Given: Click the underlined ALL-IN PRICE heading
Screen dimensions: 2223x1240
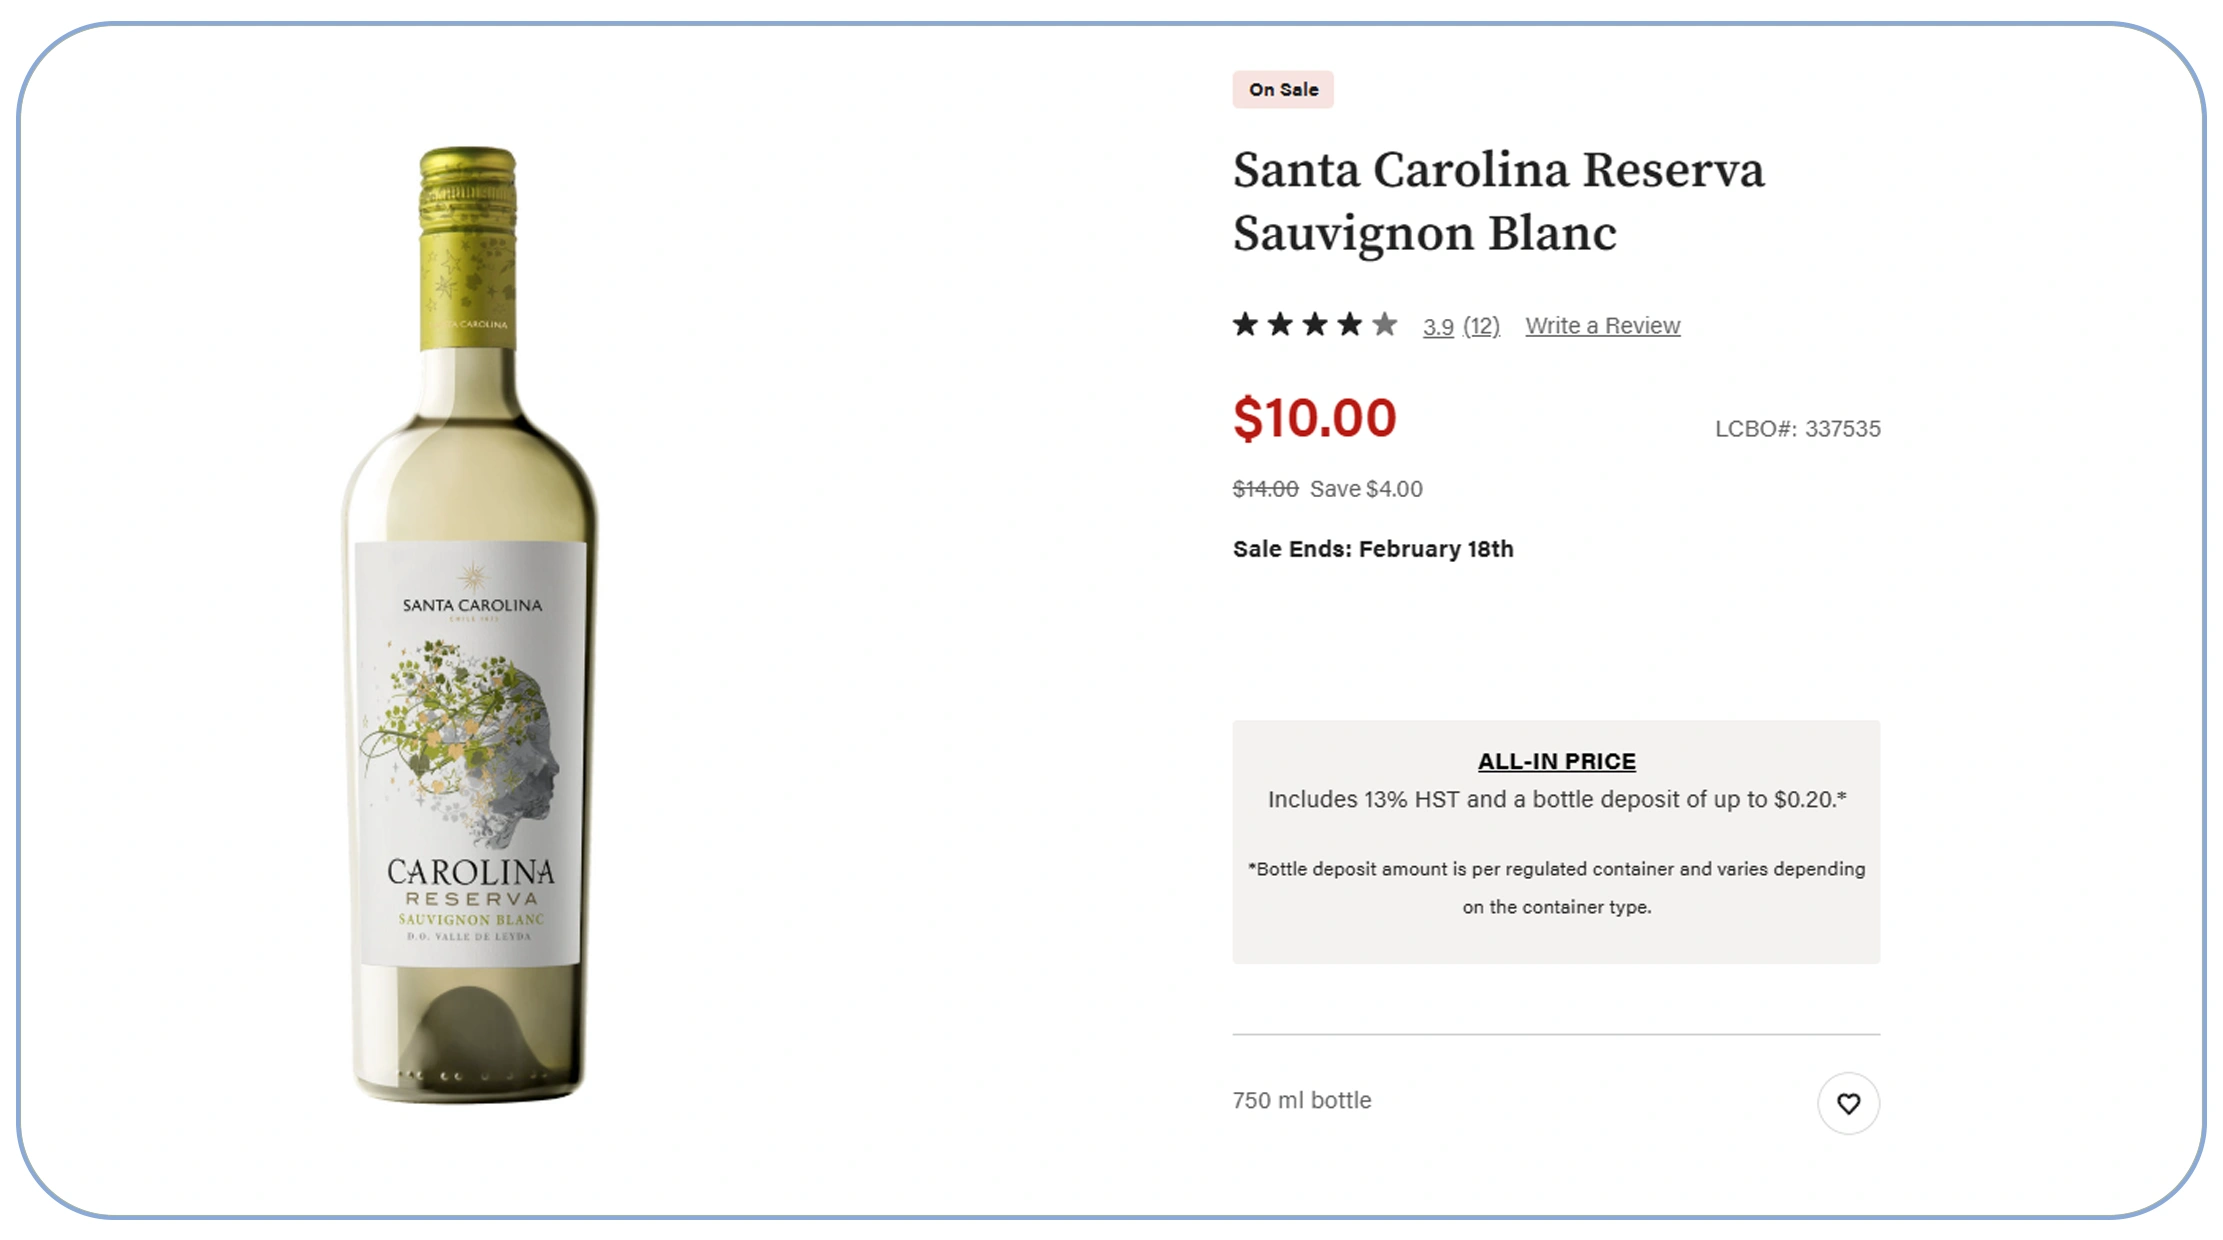Looking at the screenshot, I should tap(1557, 761).
